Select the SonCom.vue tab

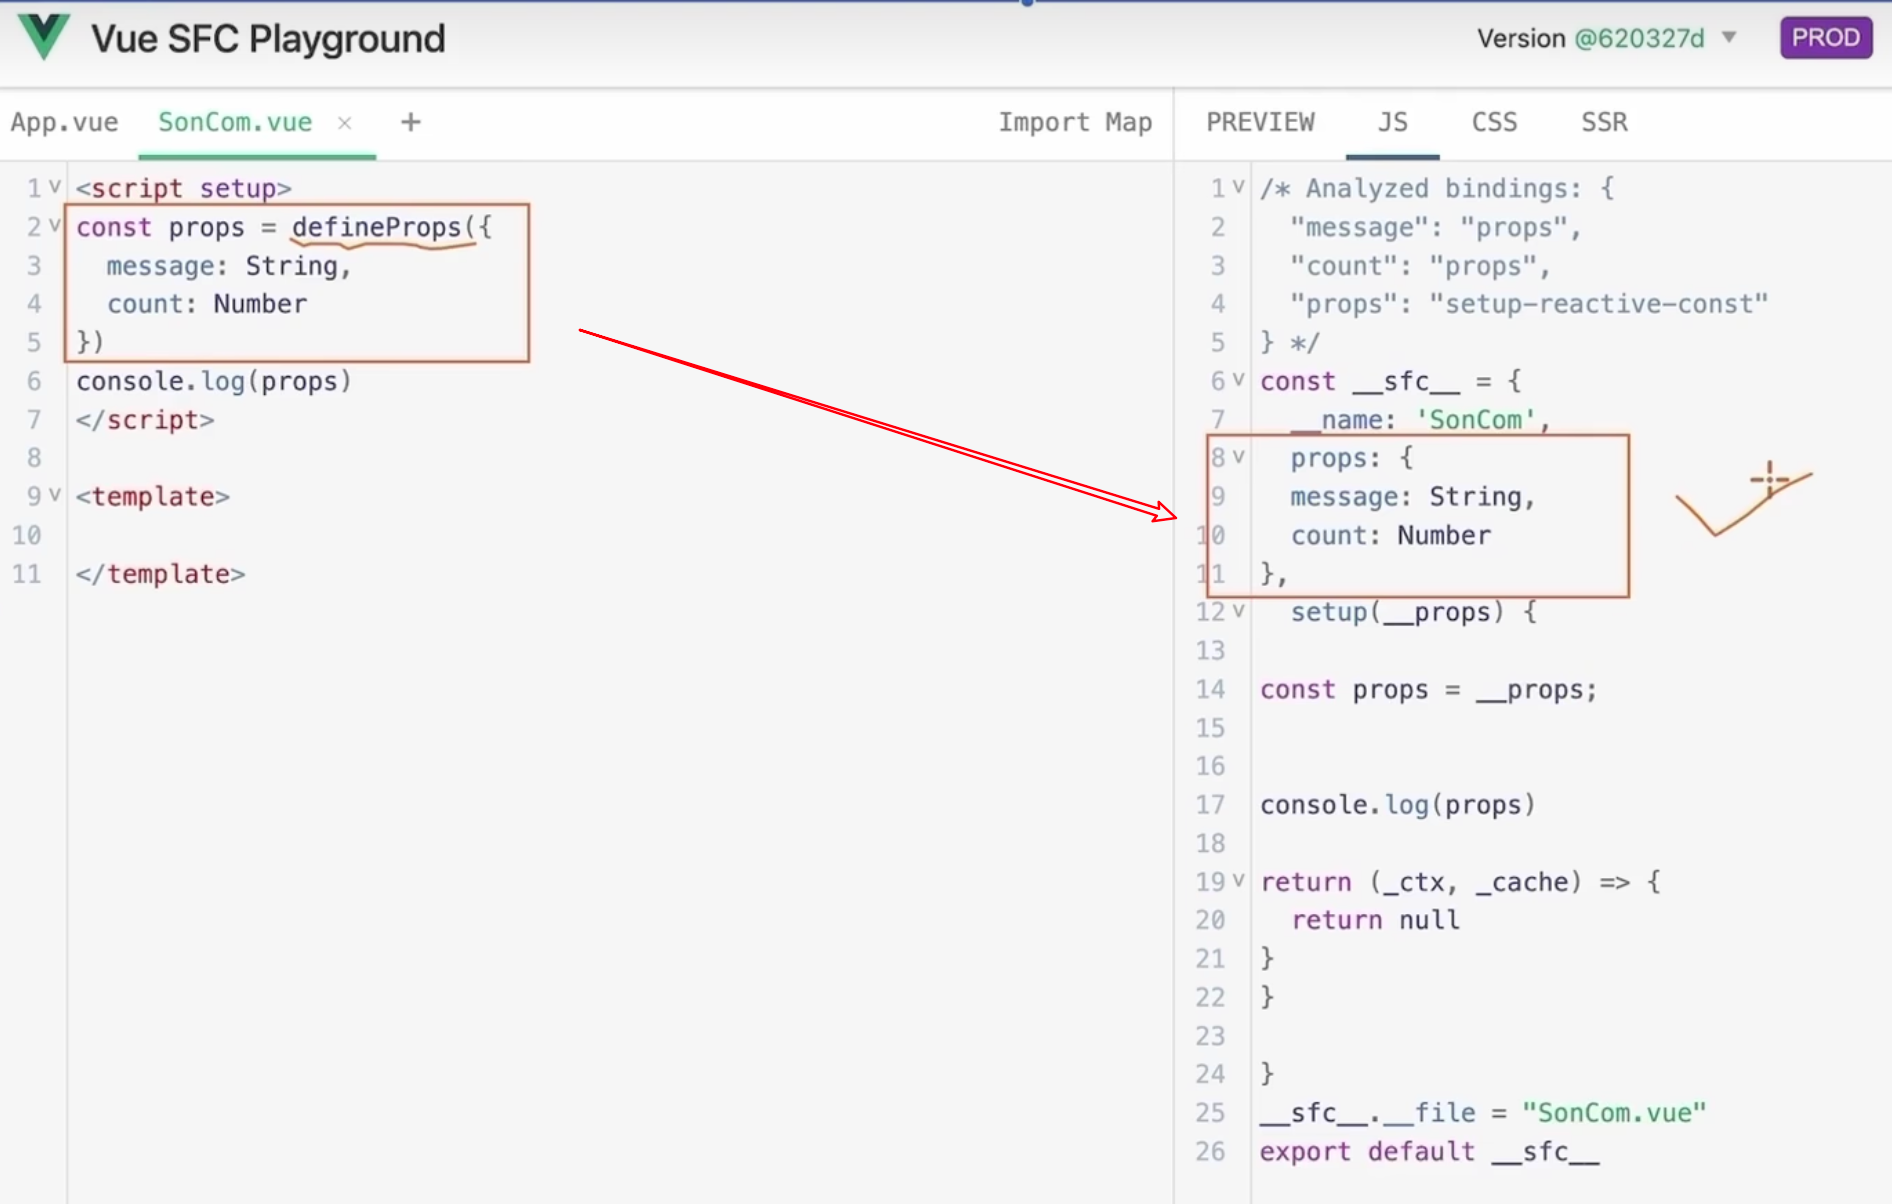235,122
